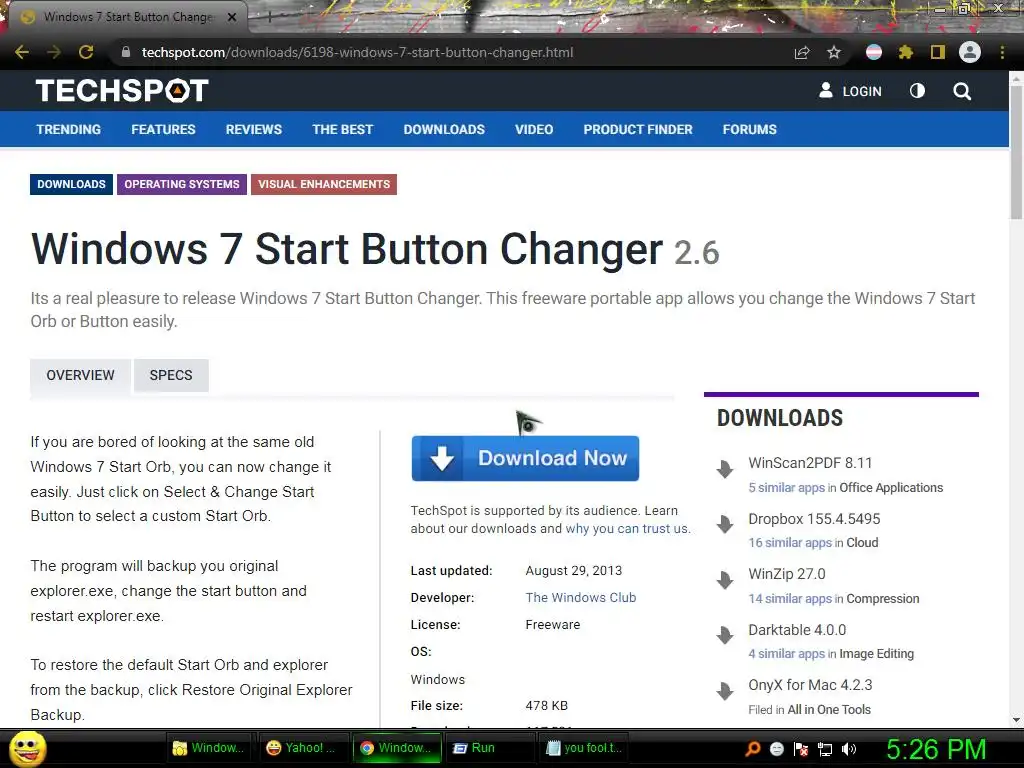Screen dimensions: 1024x768
Task: Open the browser side panel icon
Action: (938, 52)
